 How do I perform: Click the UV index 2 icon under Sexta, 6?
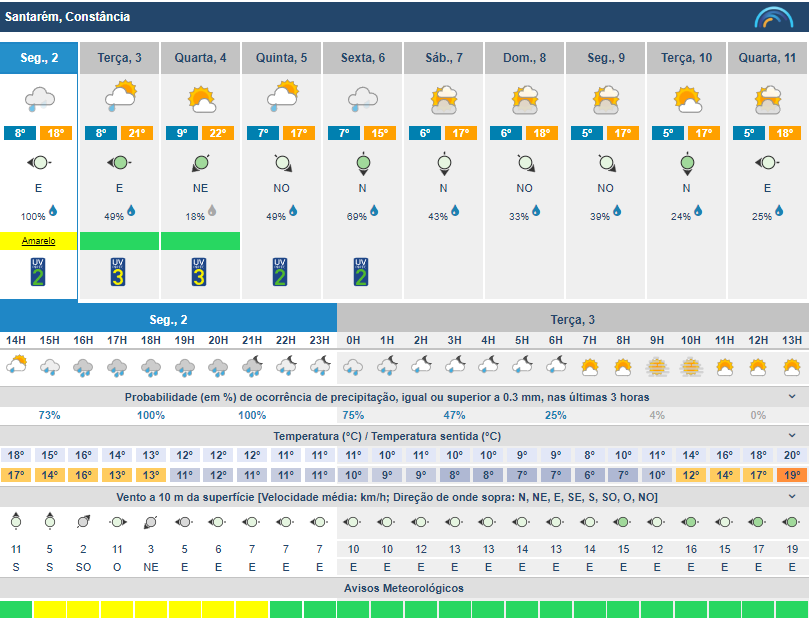362,271
